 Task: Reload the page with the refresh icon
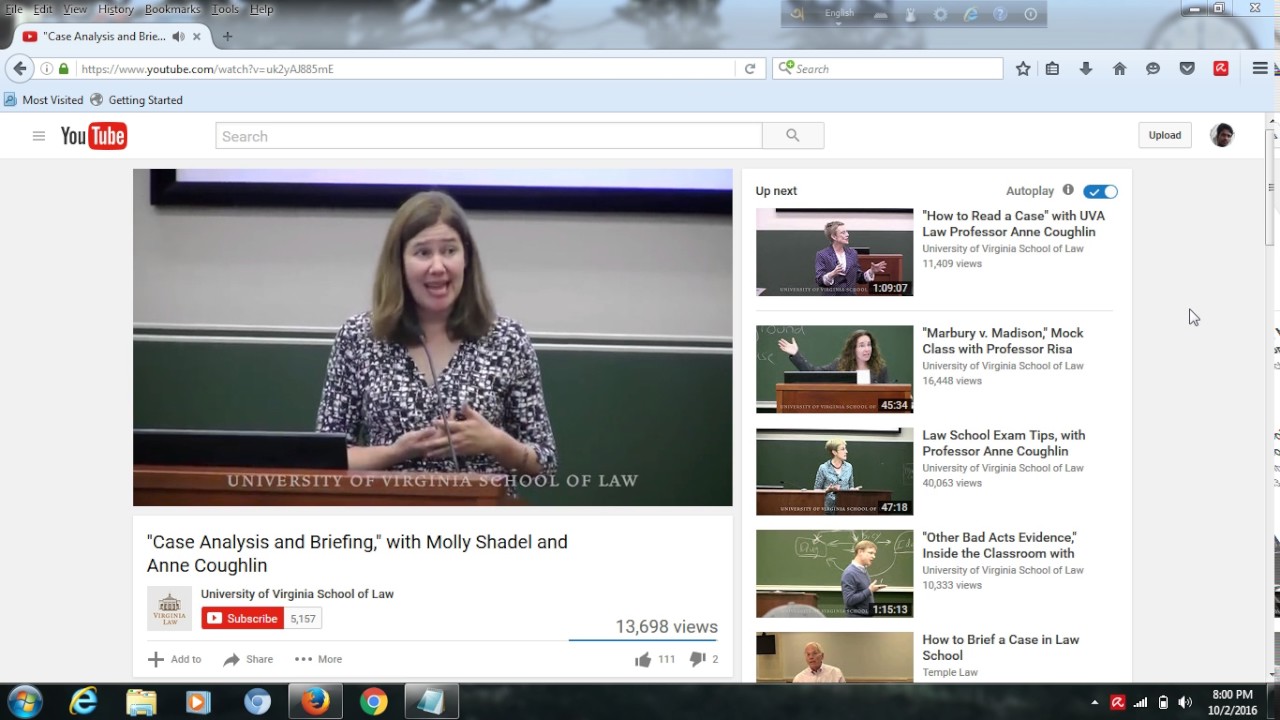tap(749, 69)
